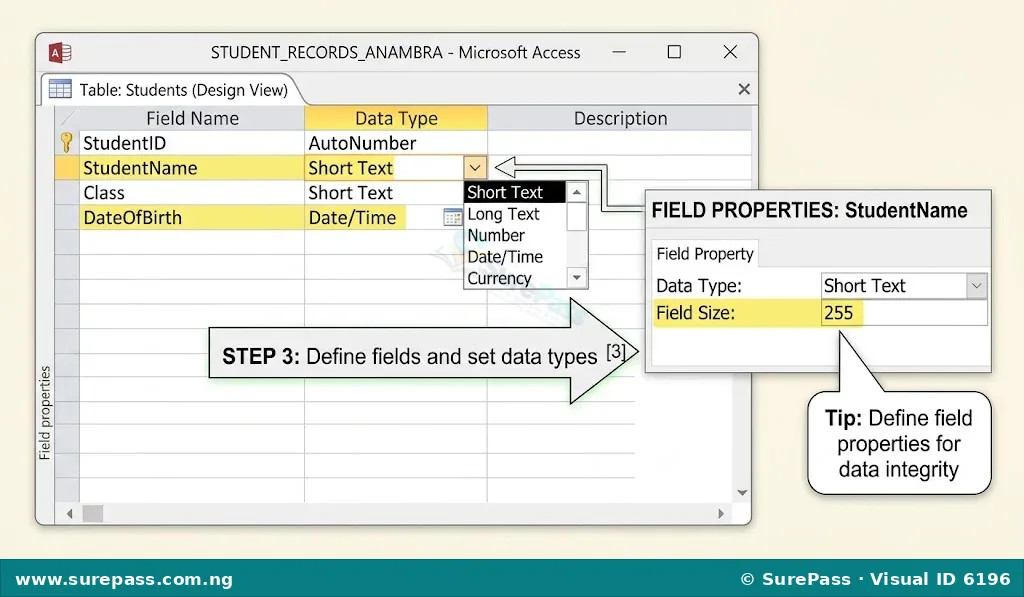This screenshot has width=1024, height=597.
Task: Open the Field Property tab
Action: click(705, 253)
